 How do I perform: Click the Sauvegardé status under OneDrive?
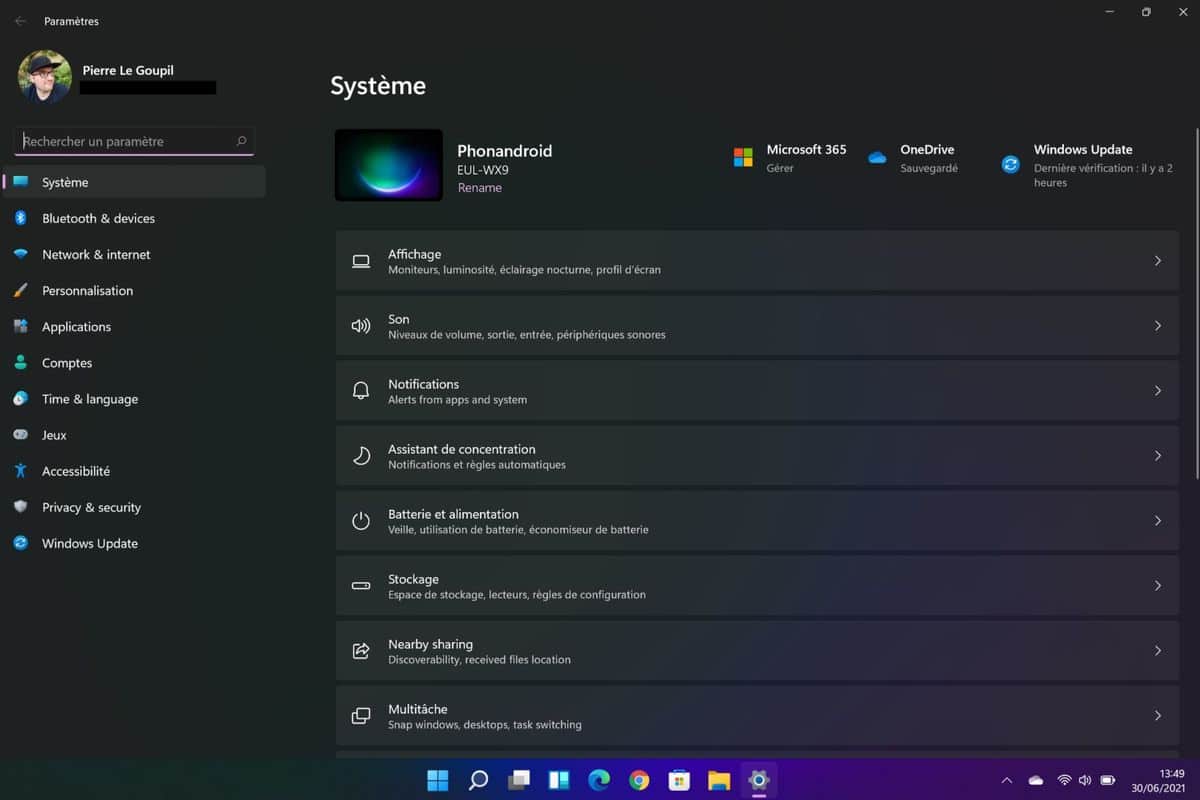pos(929,168)
